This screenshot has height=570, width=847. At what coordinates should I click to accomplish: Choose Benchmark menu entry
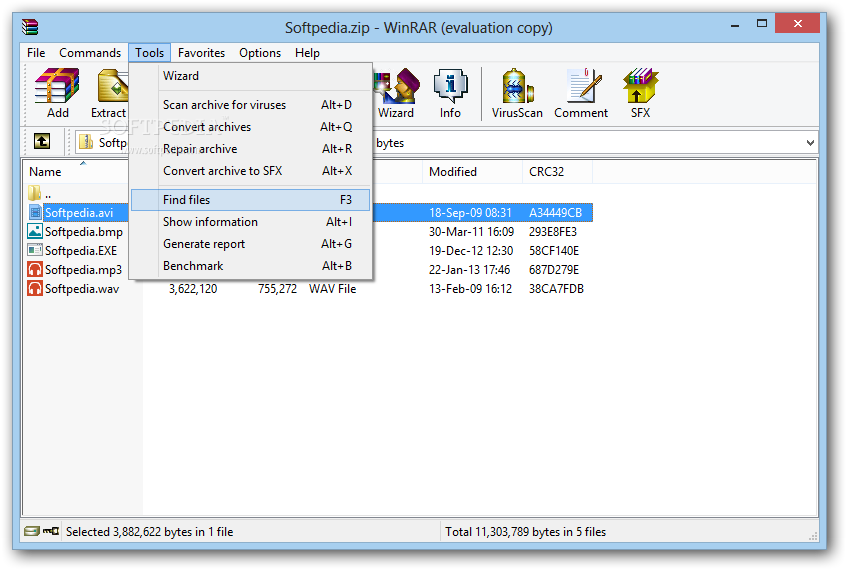(251, 266)
